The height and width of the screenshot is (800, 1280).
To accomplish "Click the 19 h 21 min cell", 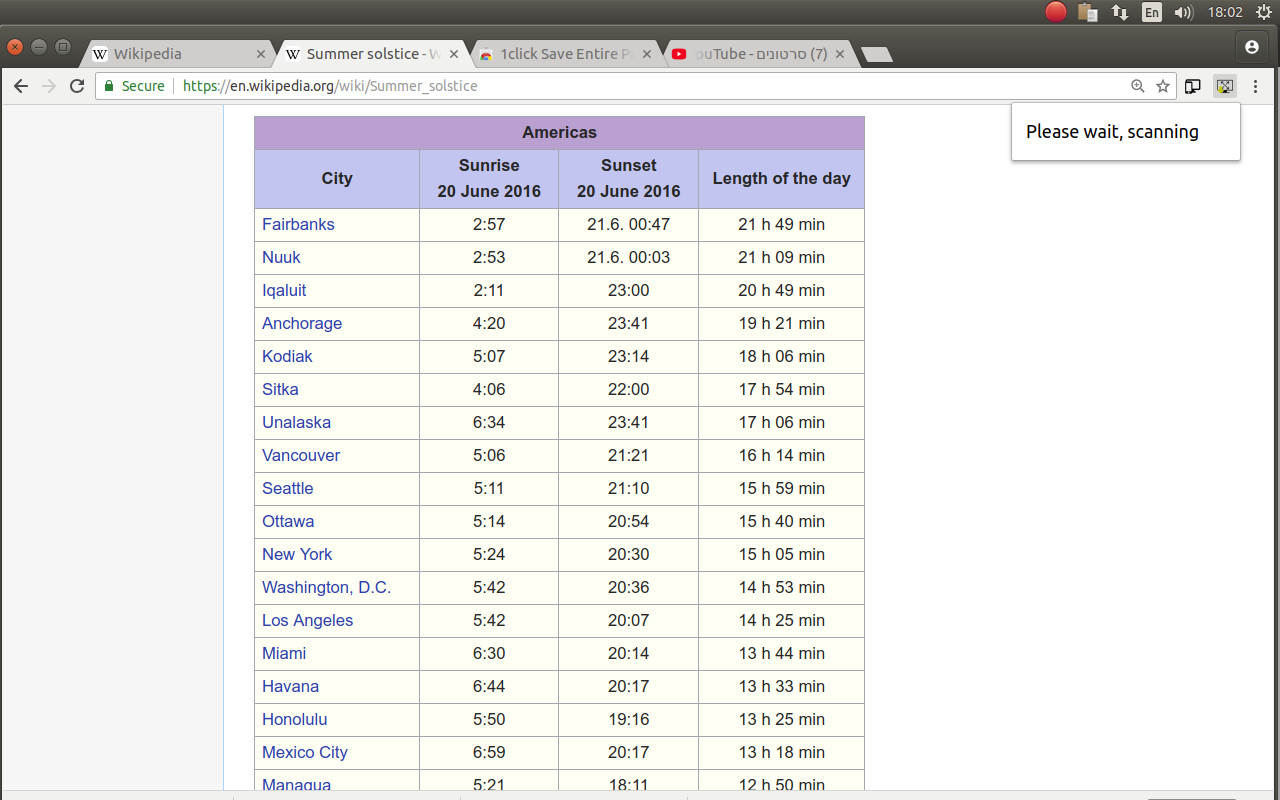I will pos(781,323).
